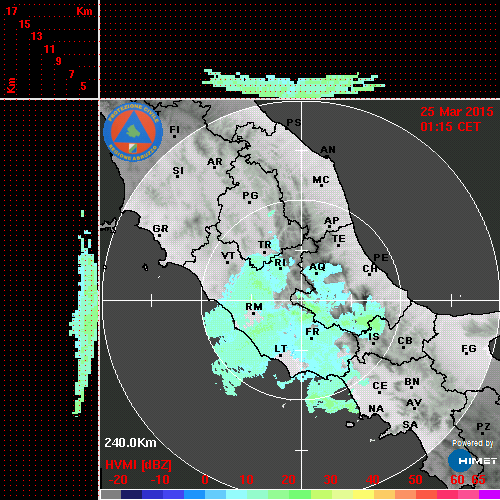Click the 17 Km altitude label
The width and height of the screenshot is (500, 500).
(x=11, y=11)
